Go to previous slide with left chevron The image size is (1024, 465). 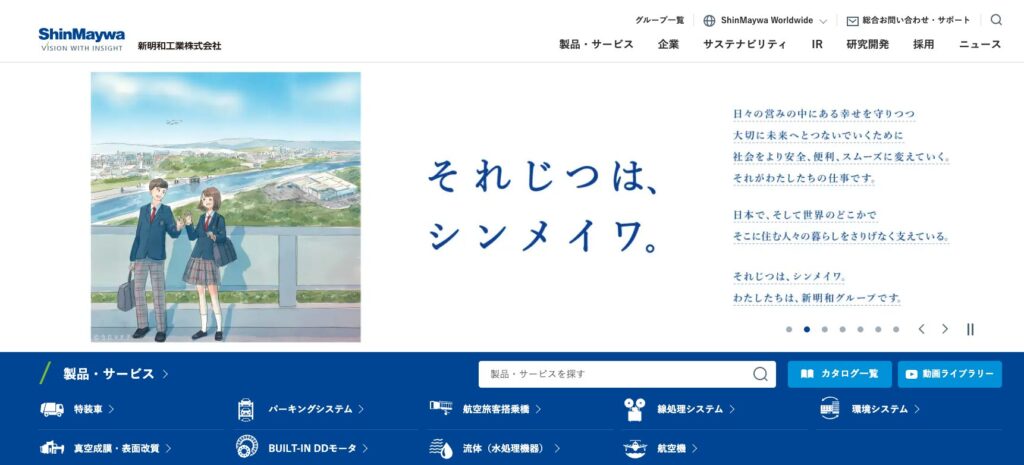click(x=921, y=329)
